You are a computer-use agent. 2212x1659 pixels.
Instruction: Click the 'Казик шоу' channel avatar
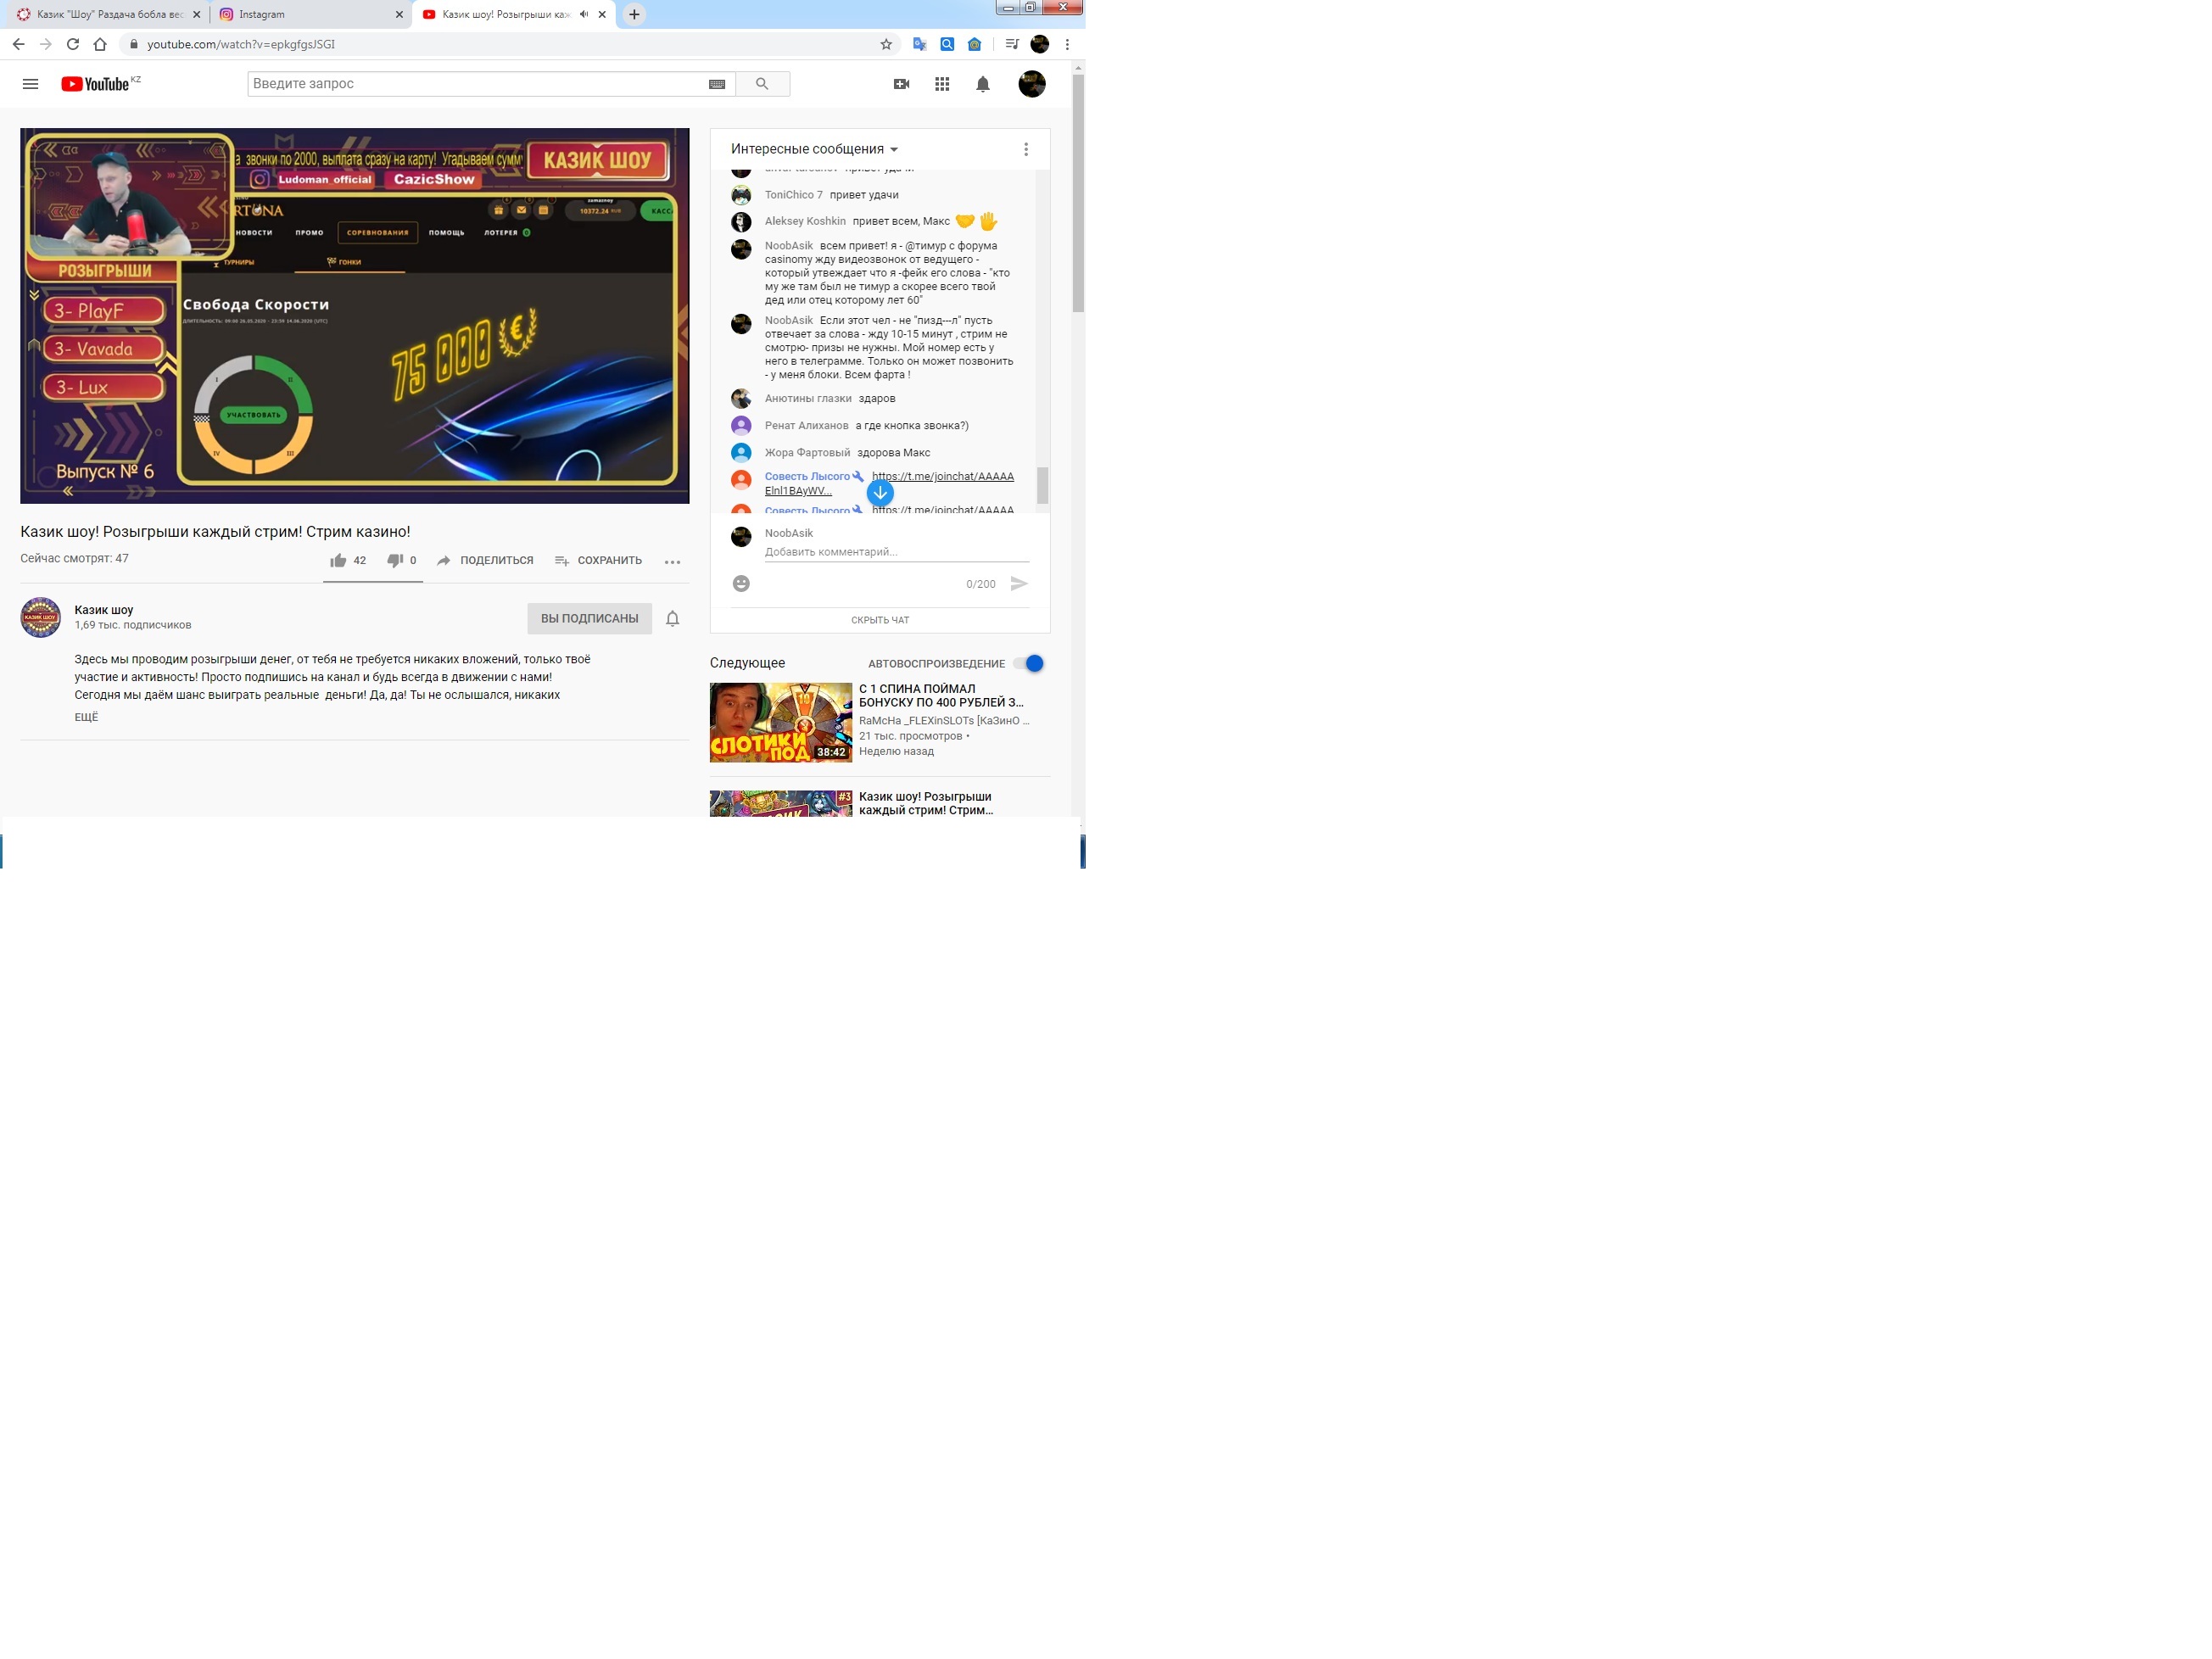(41, 617)
